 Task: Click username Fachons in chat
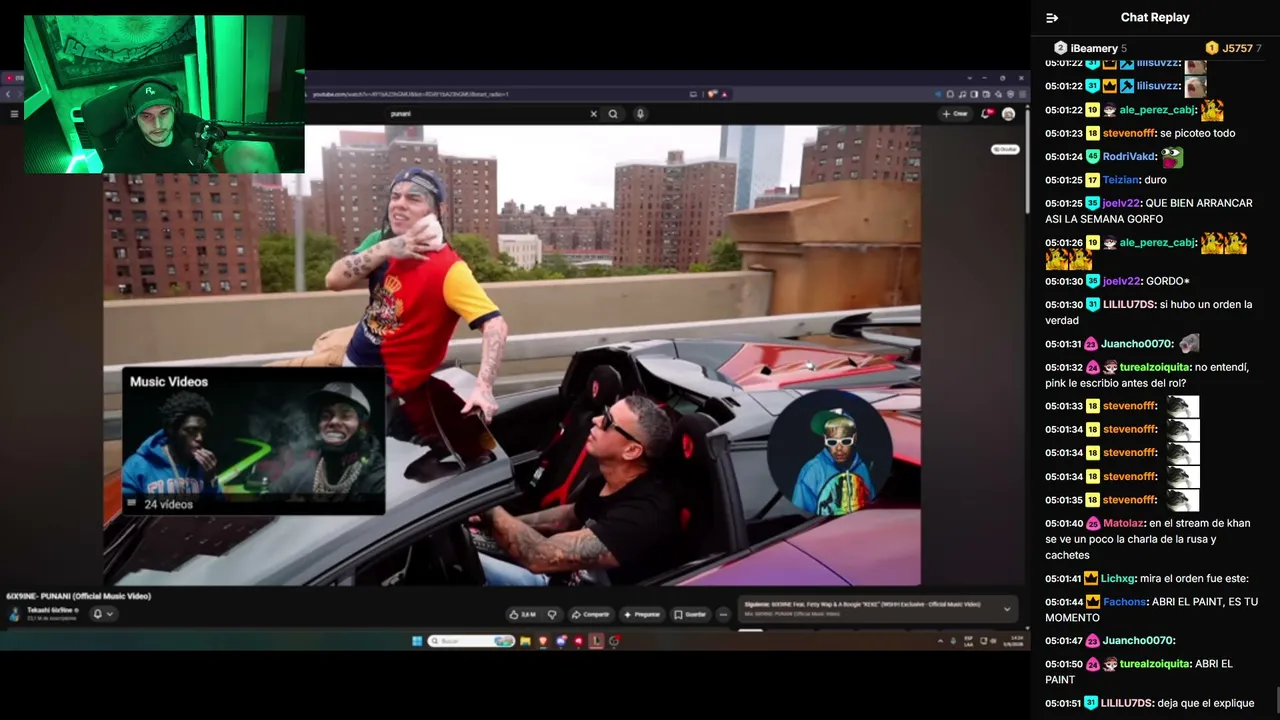[1124, 602]
